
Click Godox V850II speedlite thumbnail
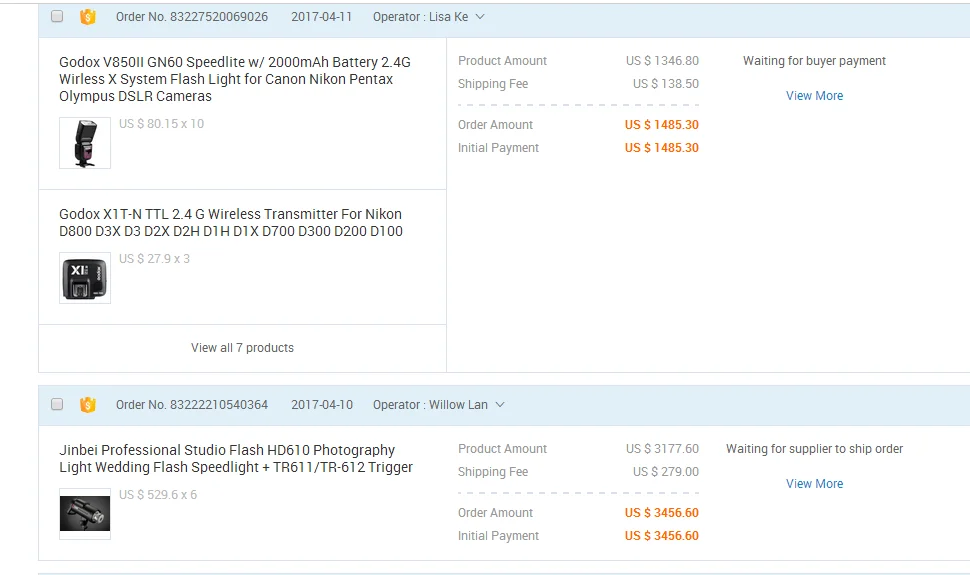85,143
